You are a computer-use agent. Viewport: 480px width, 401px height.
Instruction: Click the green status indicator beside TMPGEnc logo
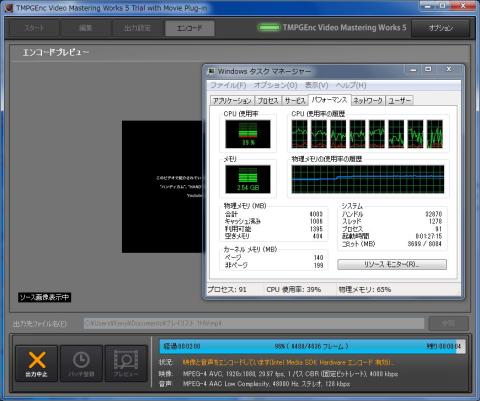pyautogui.click(x=269, y=27)
